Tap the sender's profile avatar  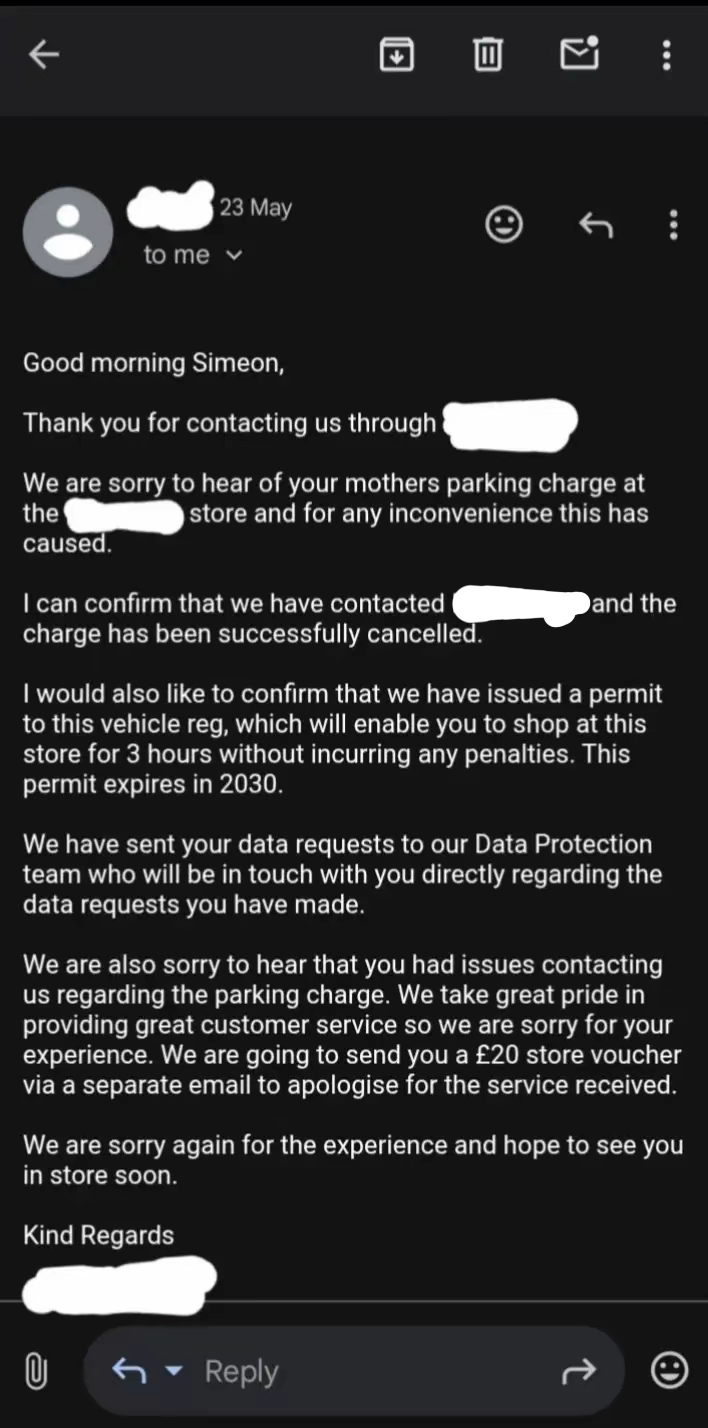[68, 232]
